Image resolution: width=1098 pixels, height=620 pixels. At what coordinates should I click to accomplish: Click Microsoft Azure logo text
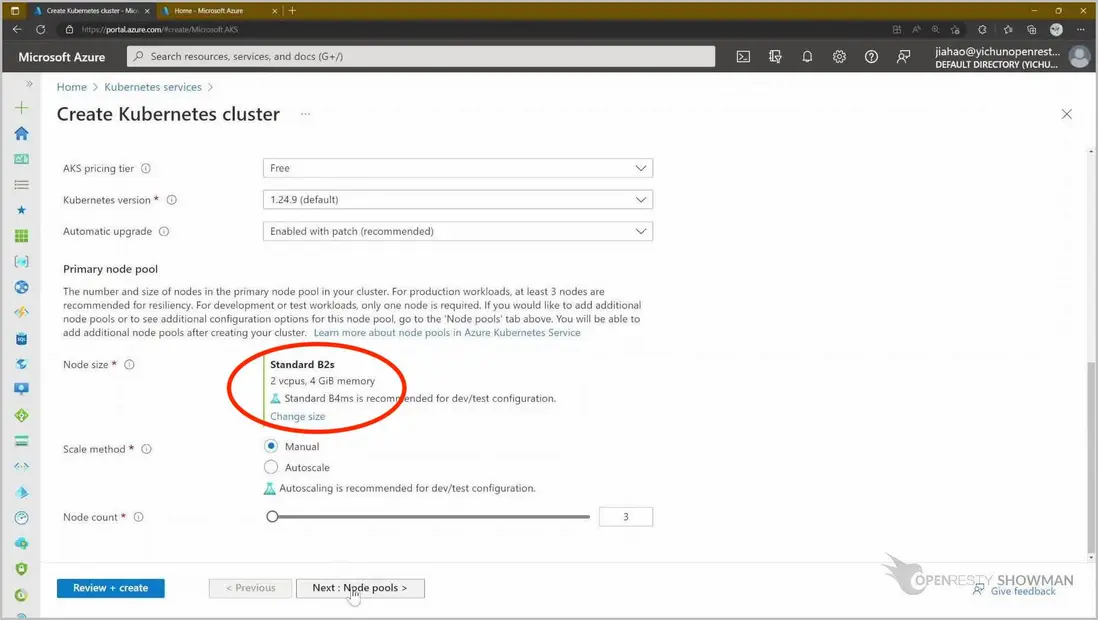tap(62, 57)
